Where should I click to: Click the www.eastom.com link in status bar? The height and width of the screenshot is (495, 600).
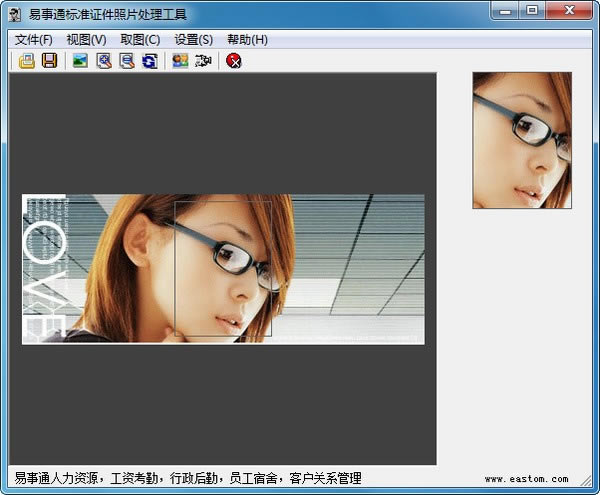pyautogui.click(x=526, y=479)
